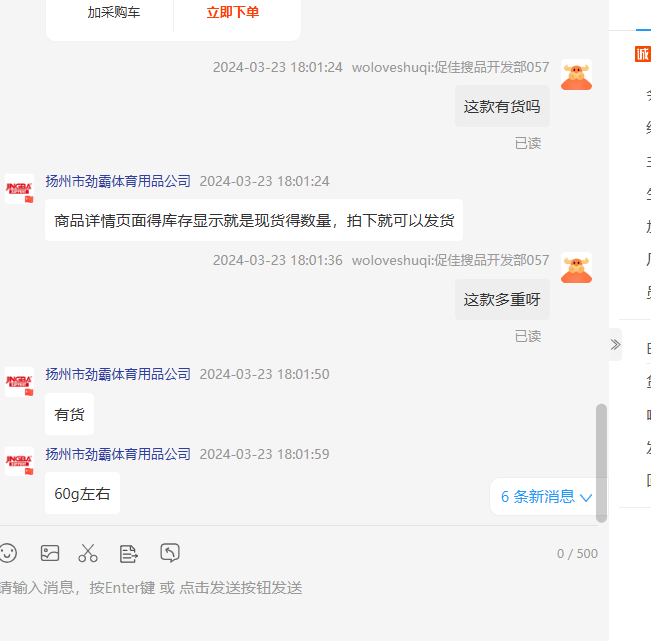Open seller name link above 商品详情页面 message
The height and width of the screenshot is (641, 651).
coord(118,181)
